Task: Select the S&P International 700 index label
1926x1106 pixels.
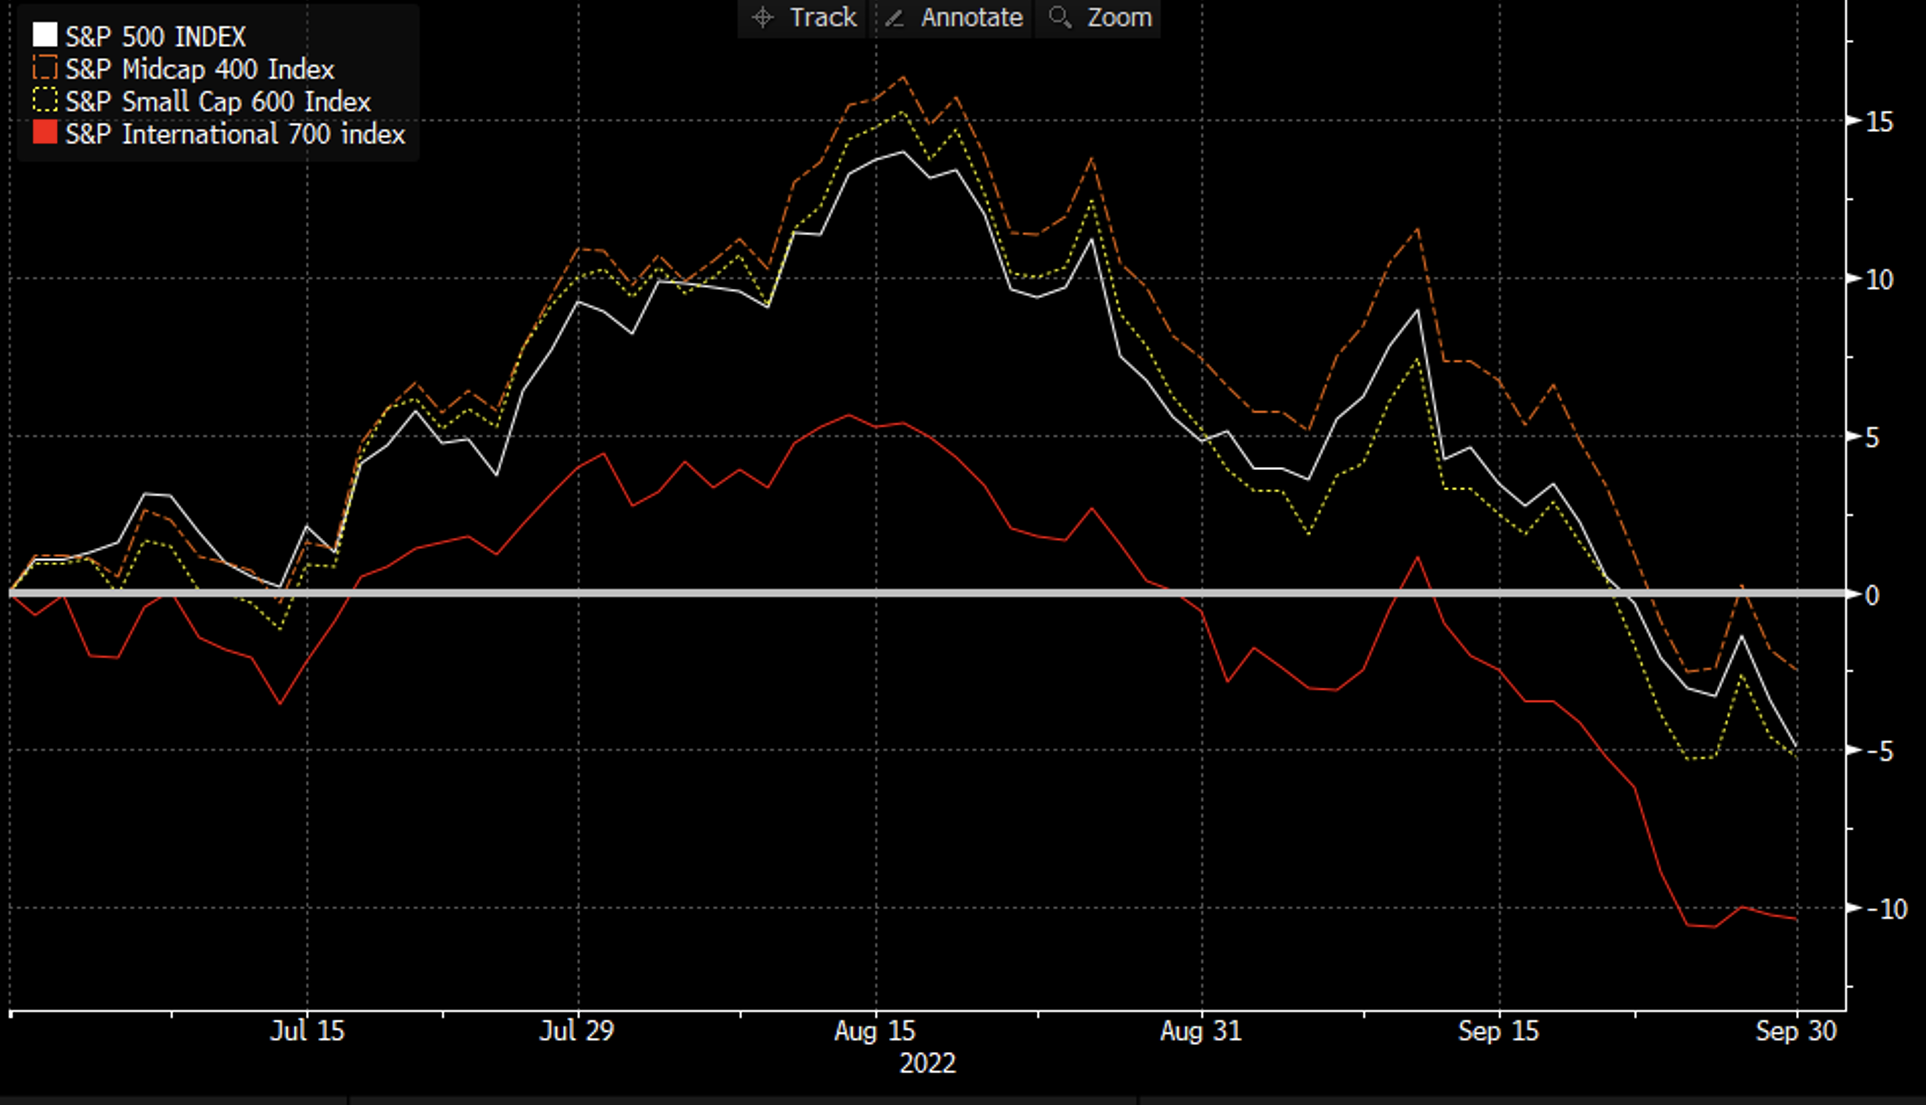Action: point(235,134)
